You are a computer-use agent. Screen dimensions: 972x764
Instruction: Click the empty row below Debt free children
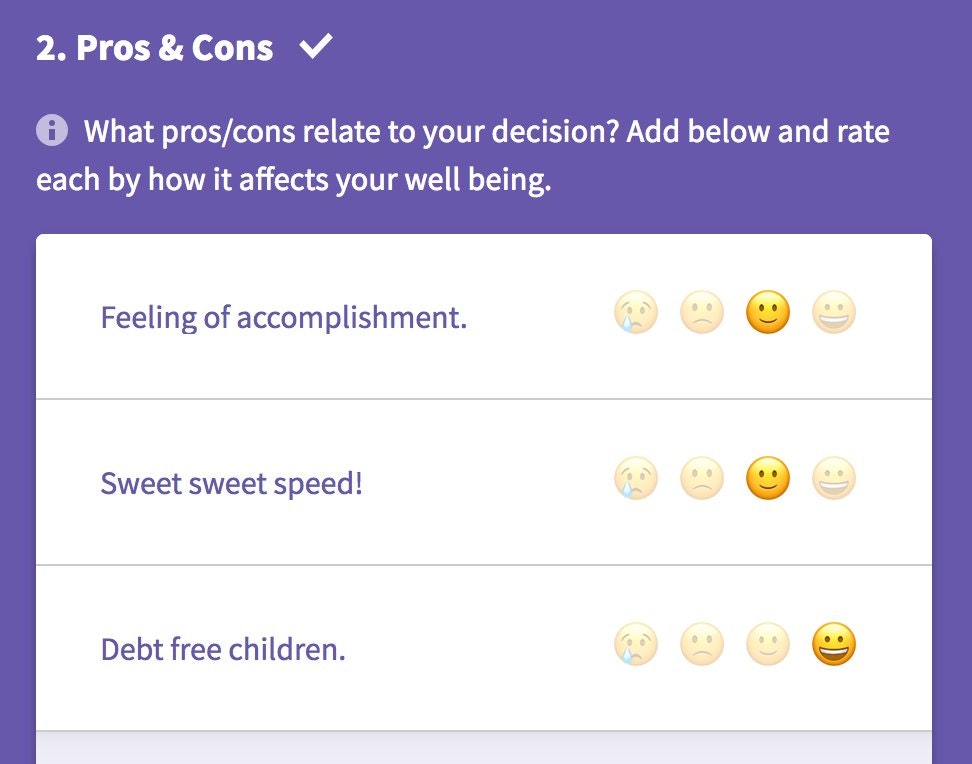pyautogui.click(x=484, y=748)
